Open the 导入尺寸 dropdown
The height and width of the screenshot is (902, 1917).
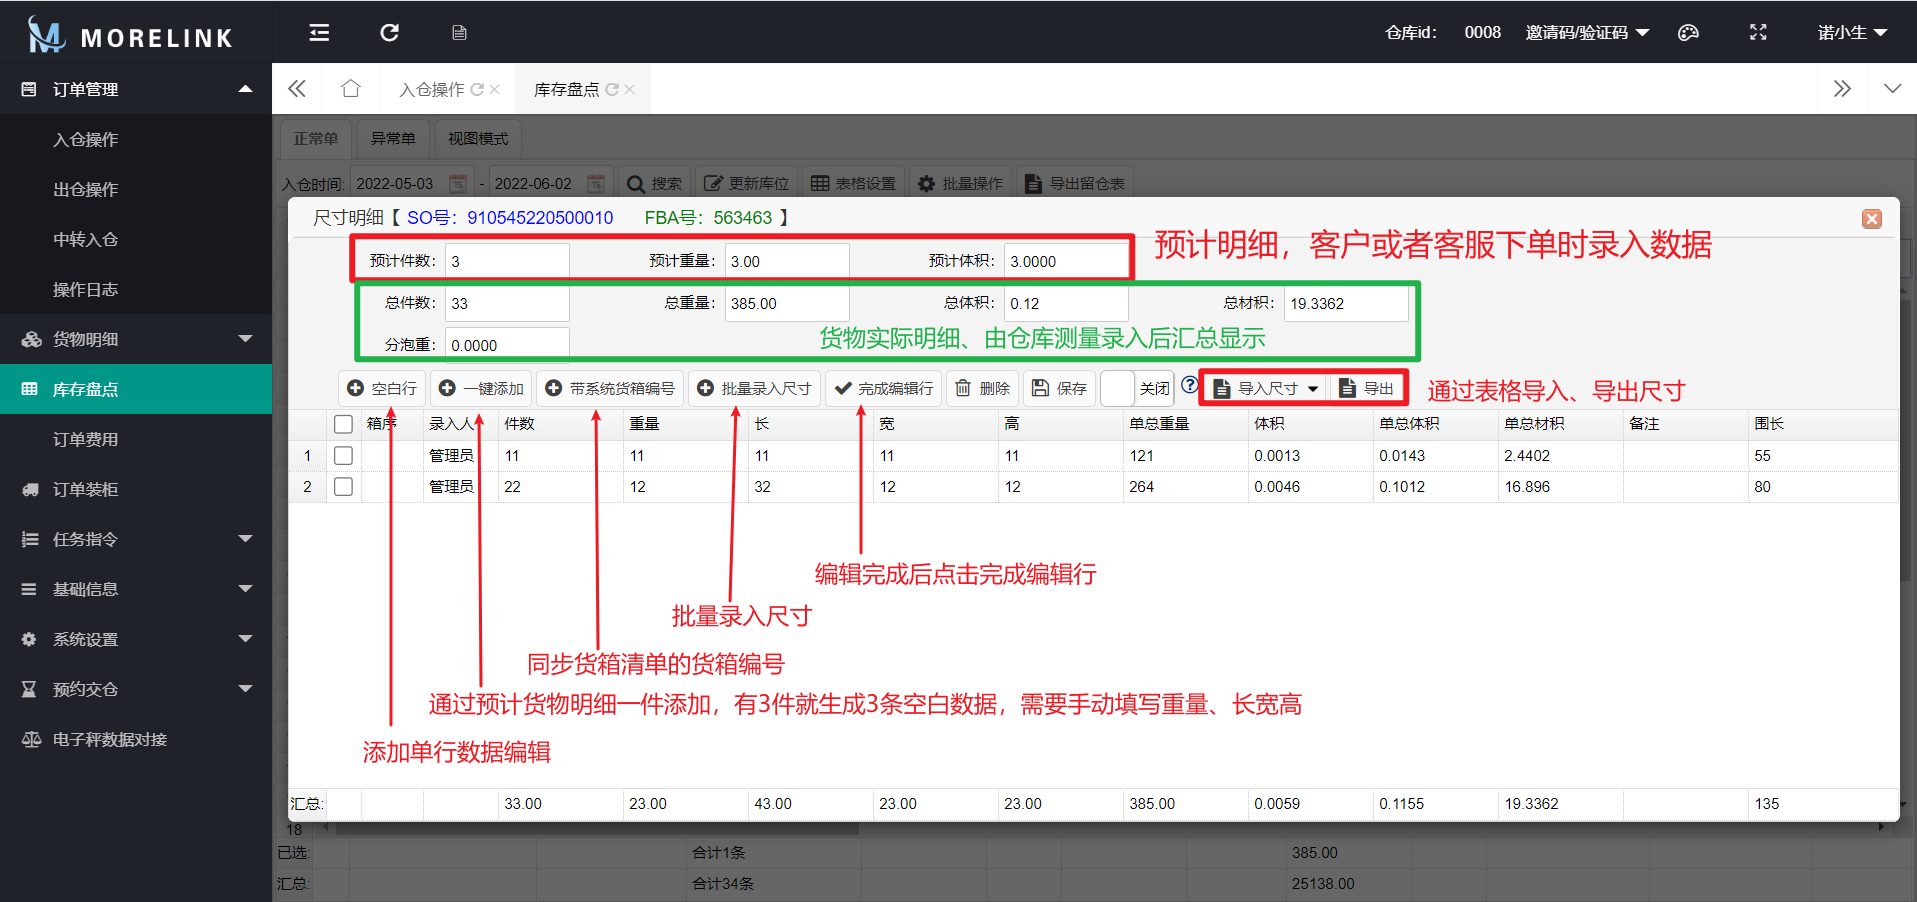pos(1267,388)
